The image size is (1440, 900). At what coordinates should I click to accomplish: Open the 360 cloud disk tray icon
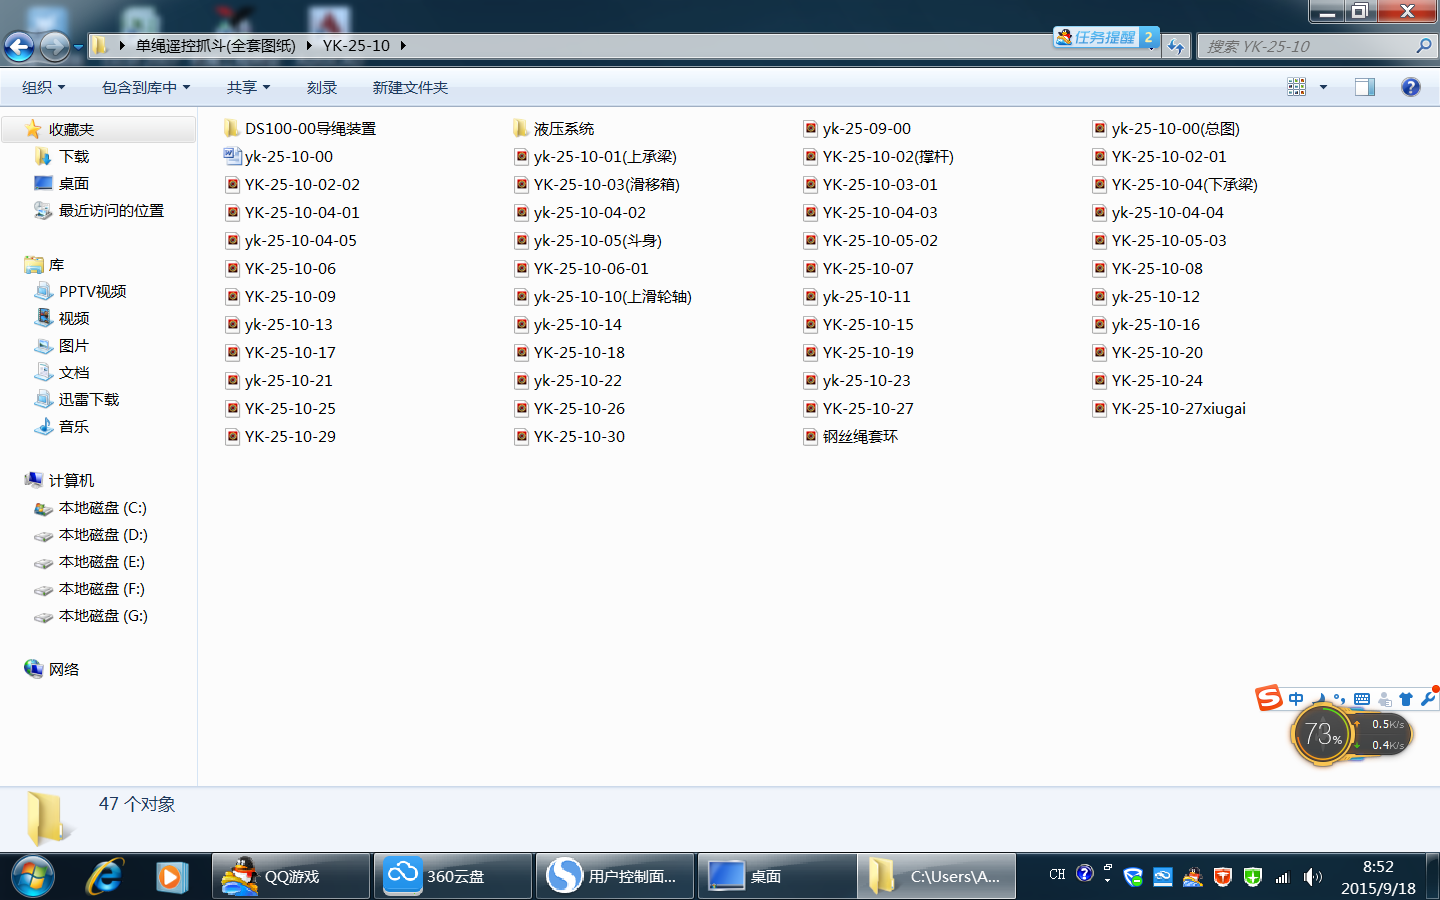pyautogui.click(x=1163, y=877)
